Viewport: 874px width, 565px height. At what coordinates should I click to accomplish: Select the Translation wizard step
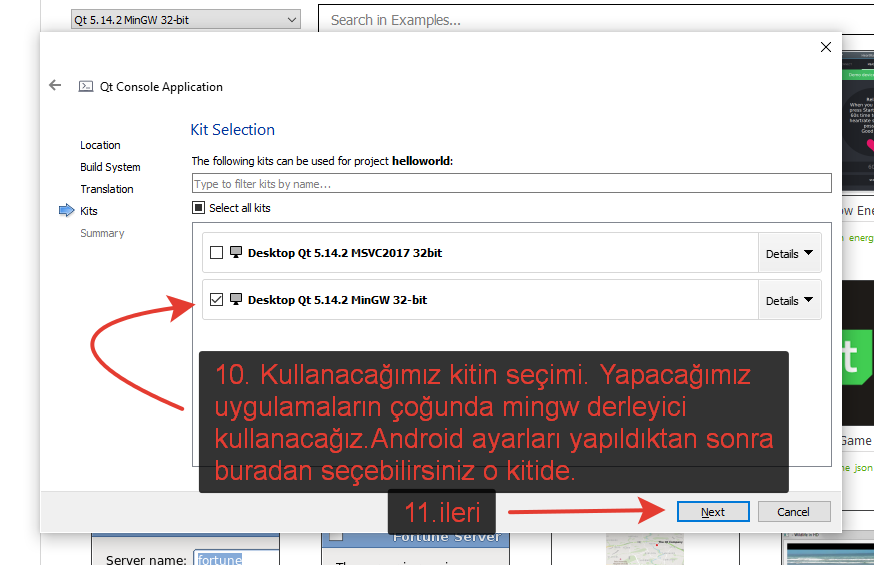(107, 189)
